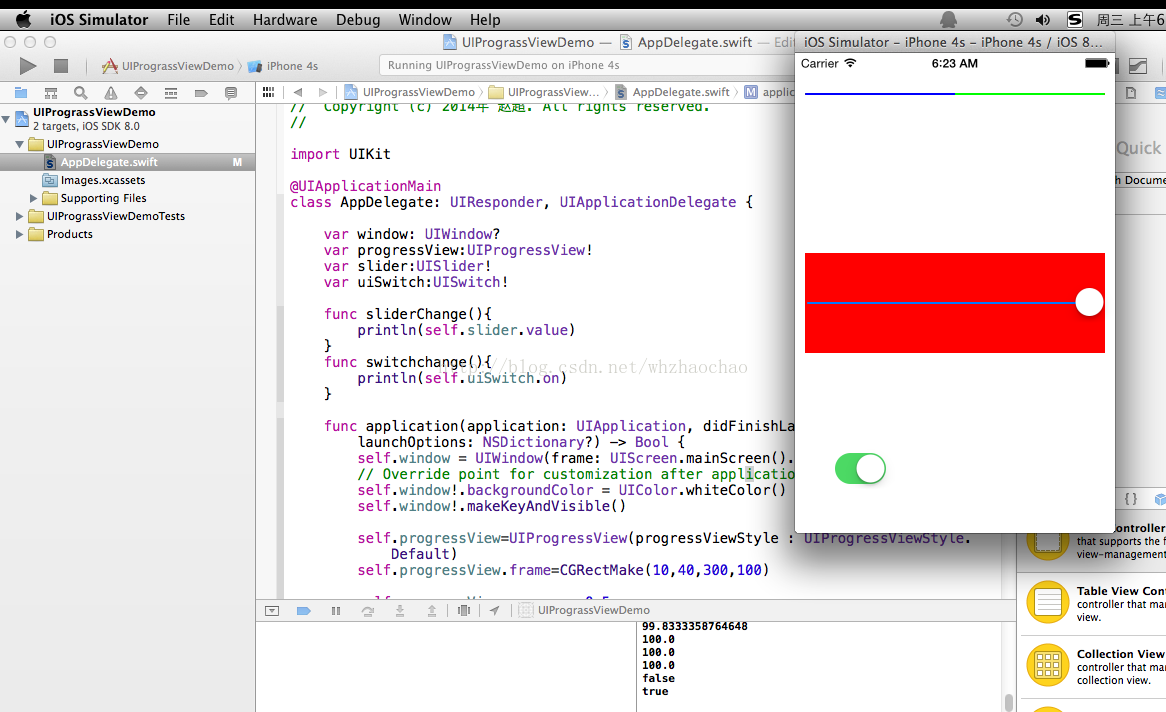Click the method item in jump bar
Viewport: 1166px width, 712px height.
(x=770, y=92)
